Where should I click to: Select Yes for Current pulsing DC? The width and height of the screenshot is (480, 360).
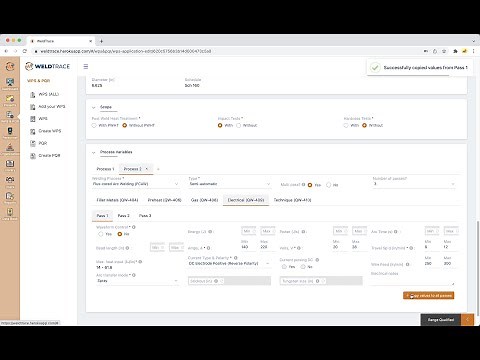[284, 267]
